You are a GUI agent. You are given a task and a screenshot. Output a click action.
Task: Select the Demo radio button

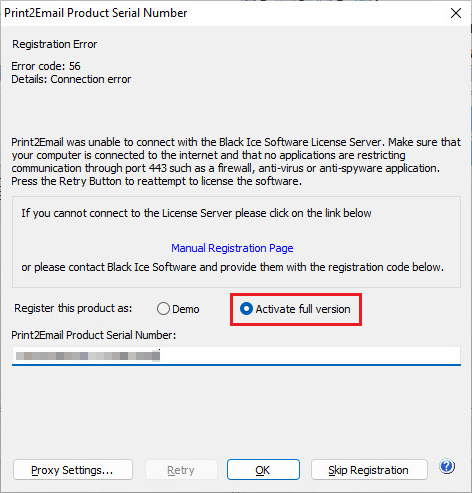pos(163,309)
